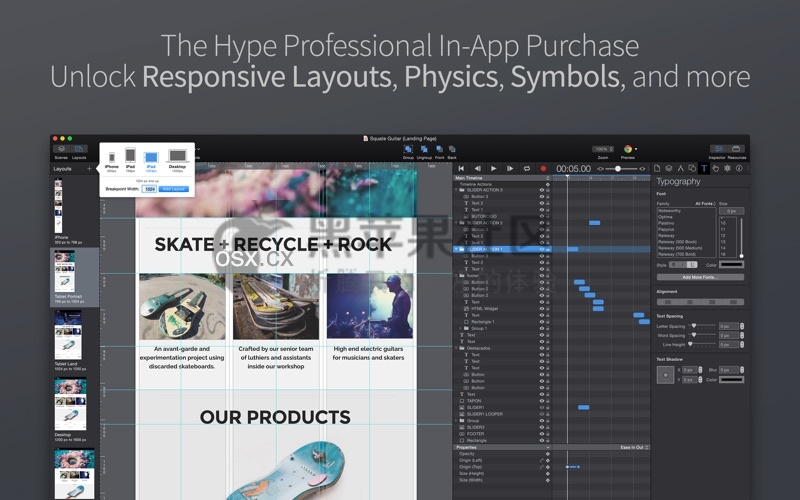Add a new layout with plus icon

click(89, 169)
